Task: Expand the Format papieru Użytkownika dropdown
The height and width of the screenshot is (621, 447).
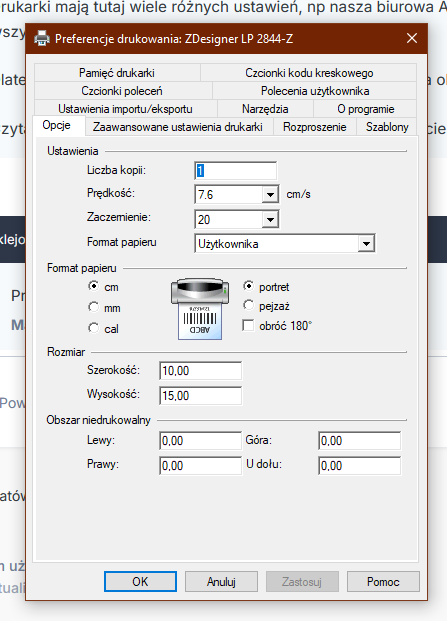Action: pos(366,244)
